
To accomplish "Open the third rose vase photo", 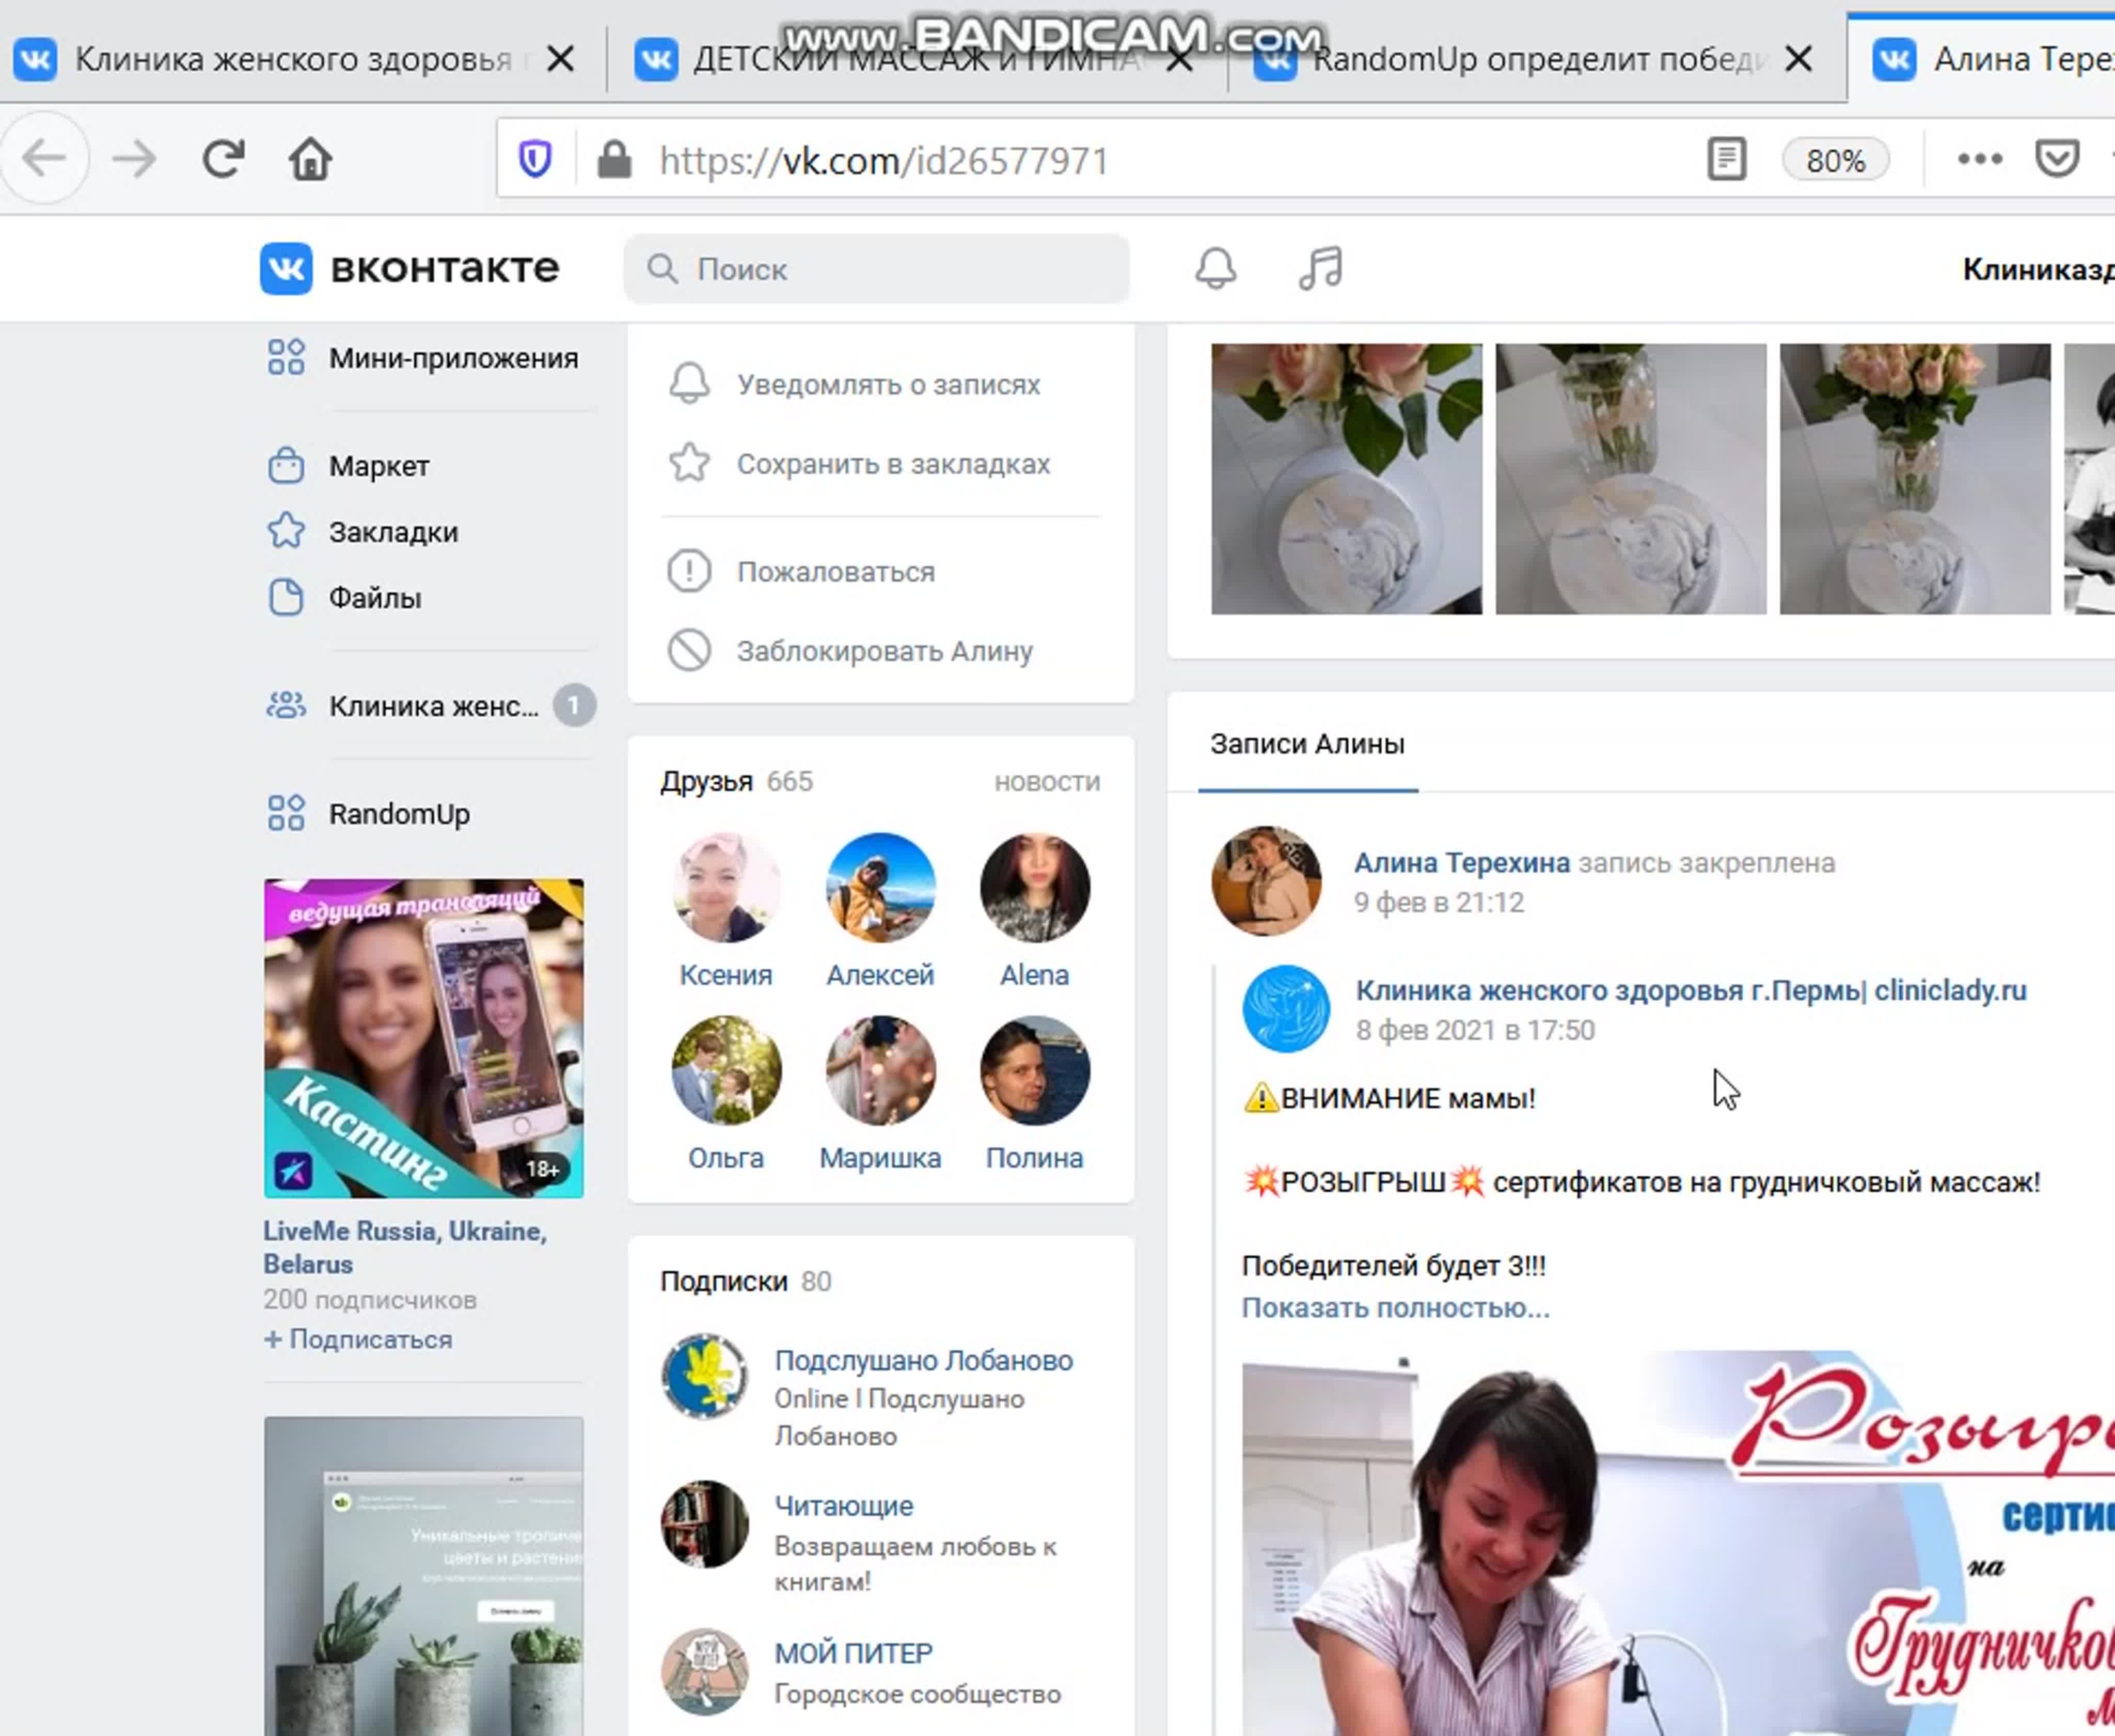I will (1915, 478).
